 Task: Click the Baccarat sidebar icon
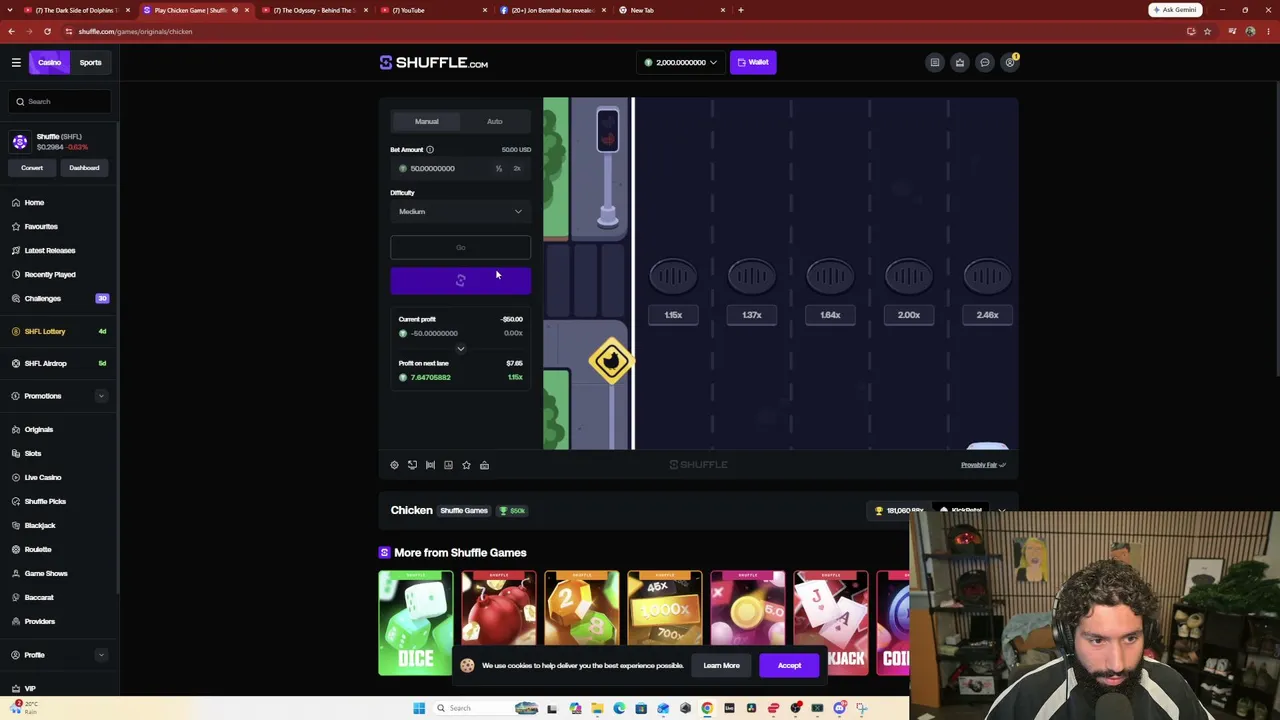pyautogui.click(x=16, y=597)
